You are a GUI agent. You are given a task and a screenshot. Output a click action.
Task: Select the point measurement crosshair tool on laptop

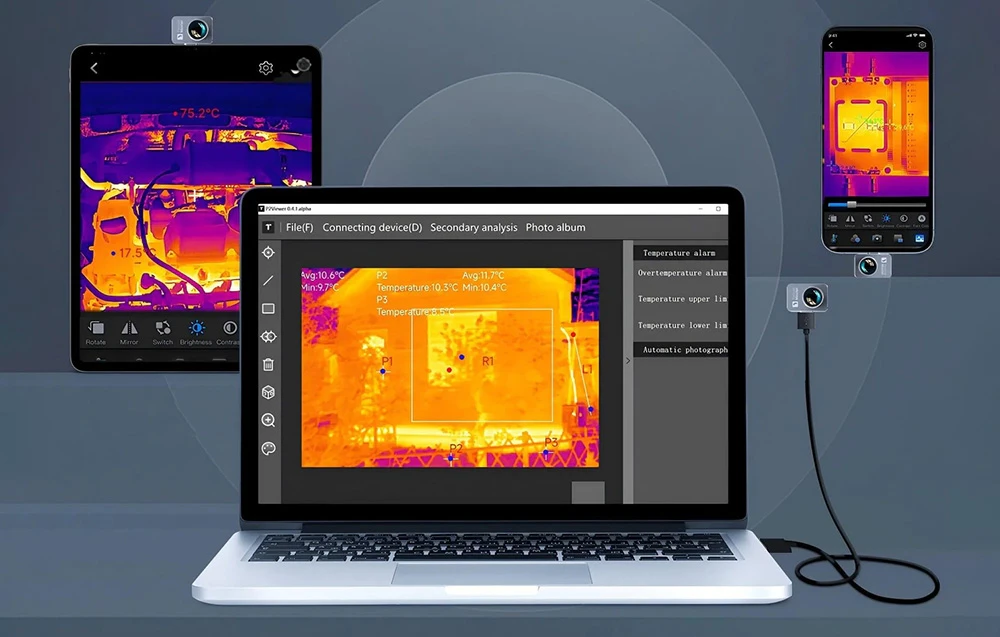pos(268,253)
